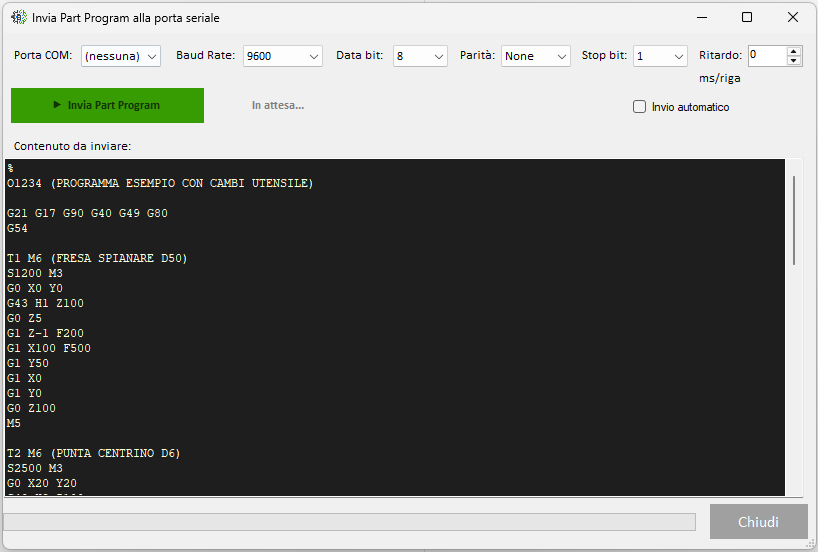Screen dimensions: 818x552
Task: Click the 'G1 X0' code line
Action: [x=24, y=378]
